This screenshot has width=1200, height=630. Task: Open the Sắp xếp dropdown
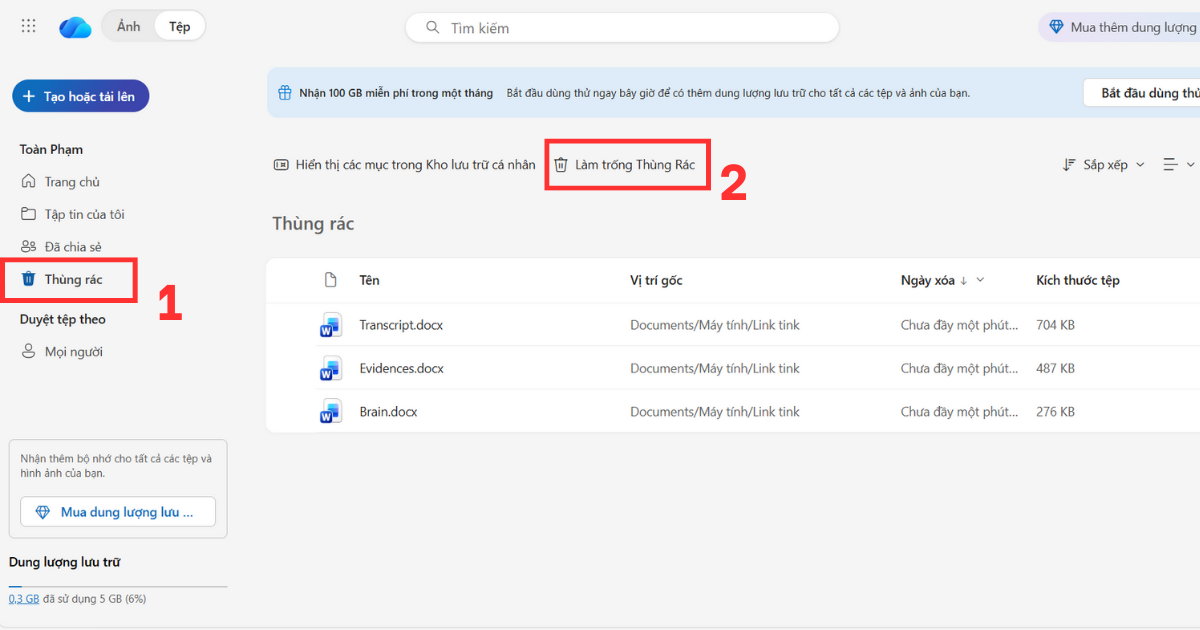click(1103, 164)
